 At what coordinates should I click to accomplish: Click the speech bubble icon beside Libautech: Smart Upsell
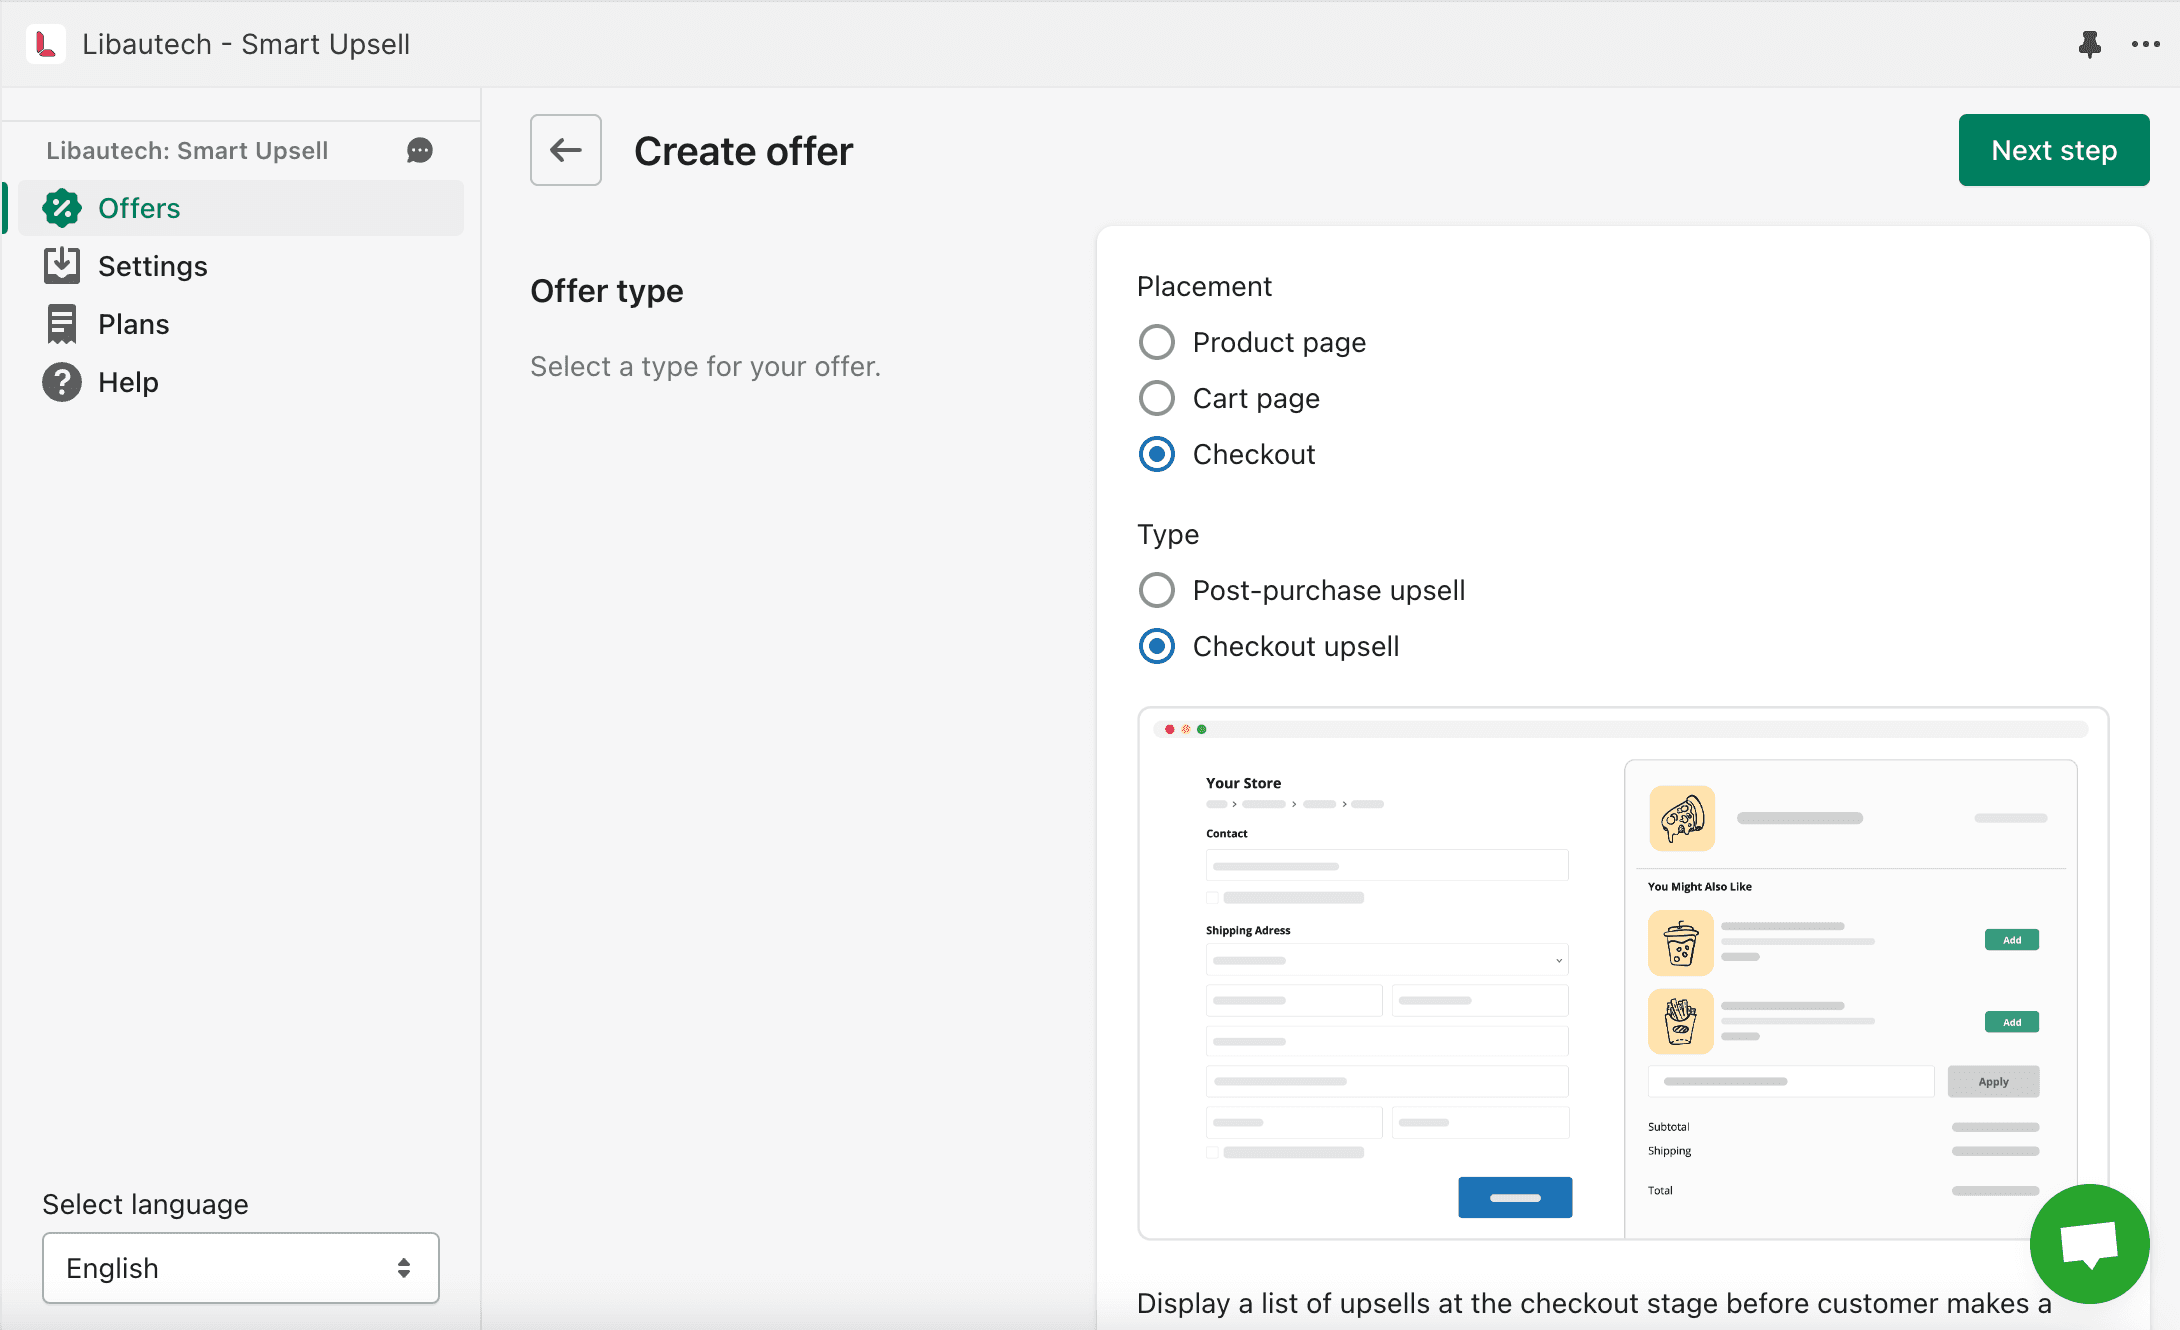[420, 150]
